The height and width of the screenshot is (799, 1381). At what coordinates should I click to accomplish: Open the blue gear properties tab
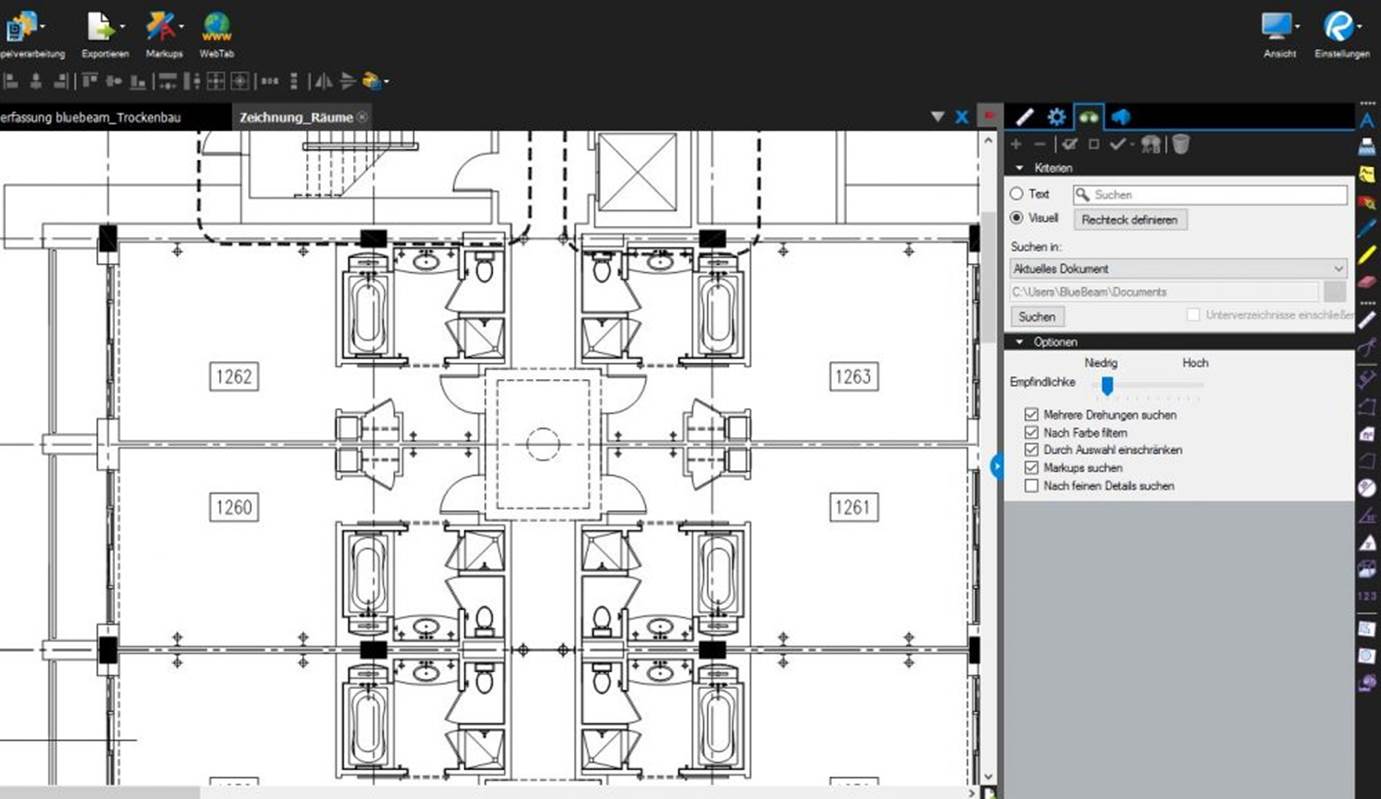[1056, 117]
